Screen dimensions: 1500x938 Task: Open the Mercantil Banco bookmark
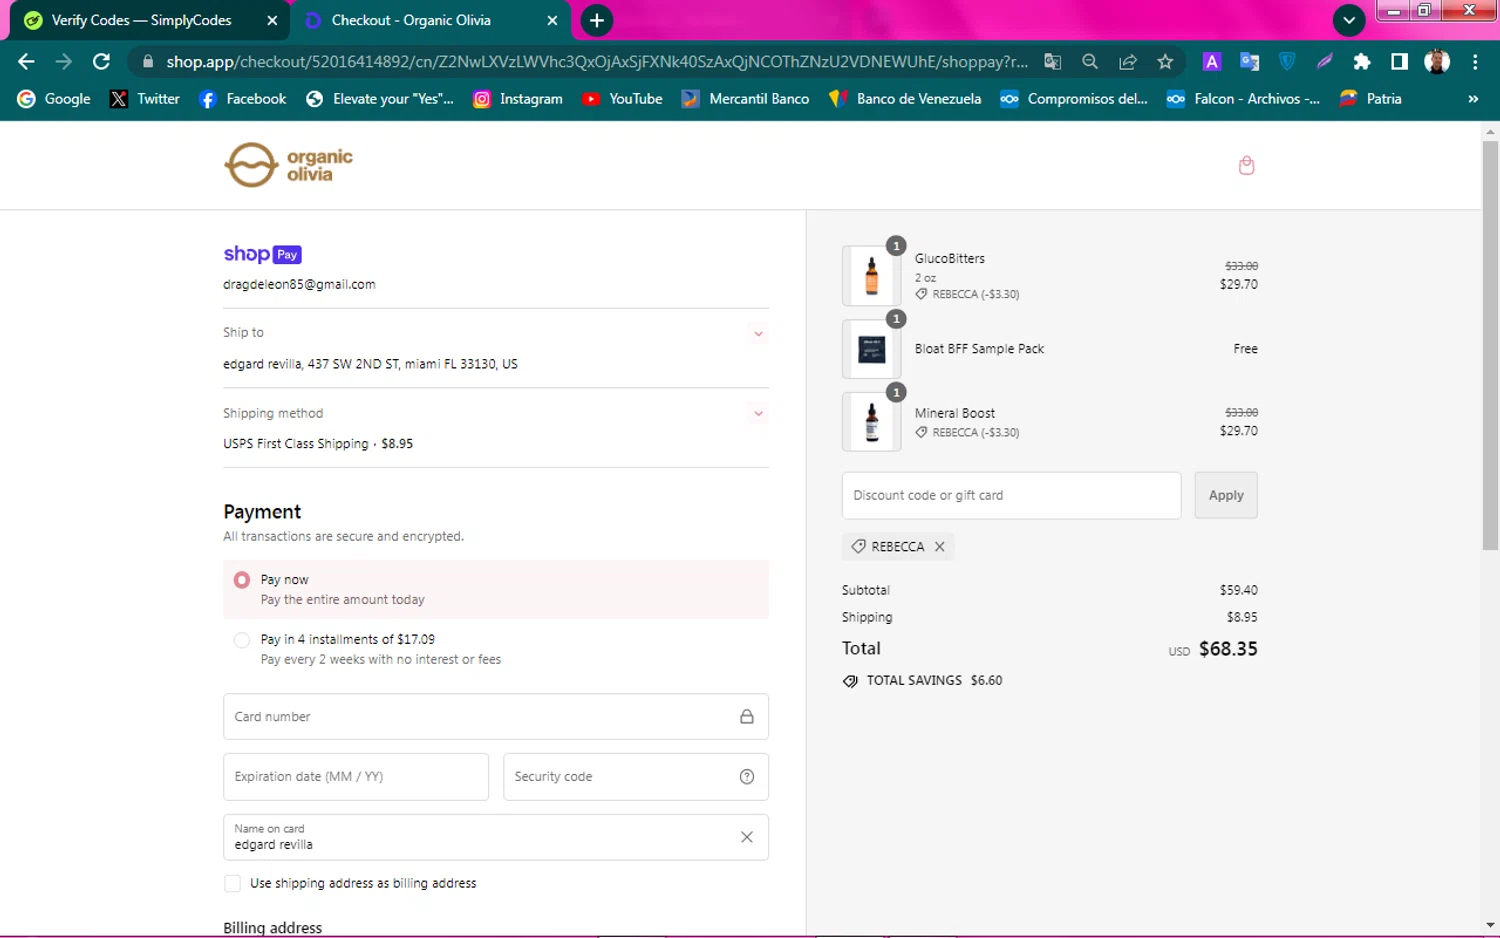[745, 99]
